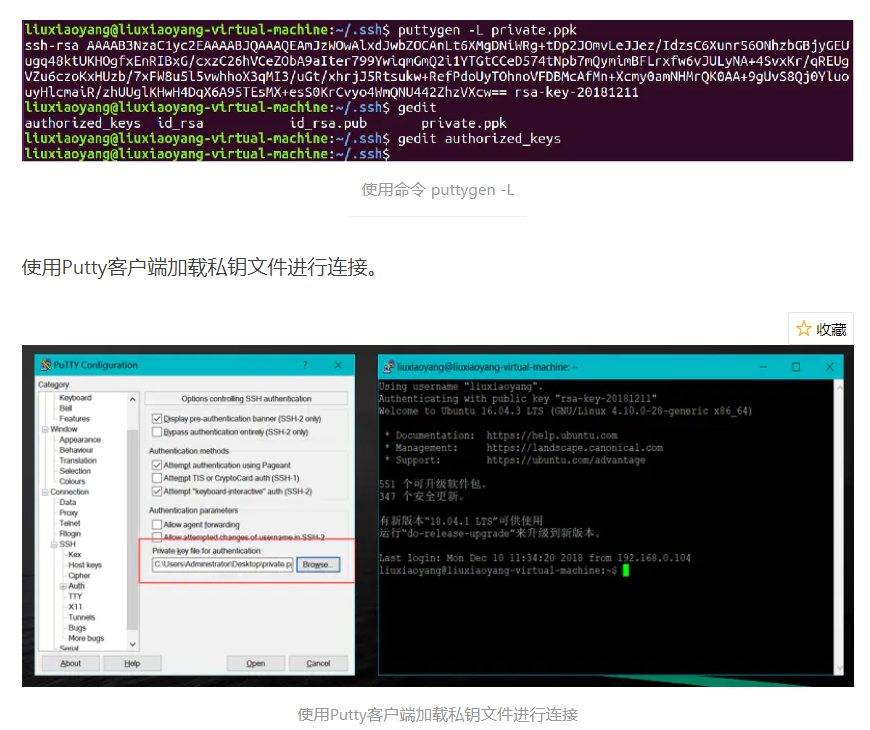Click the PuTTY terminal window title icon
870x730 pixels.
click(x=389, y=366)
